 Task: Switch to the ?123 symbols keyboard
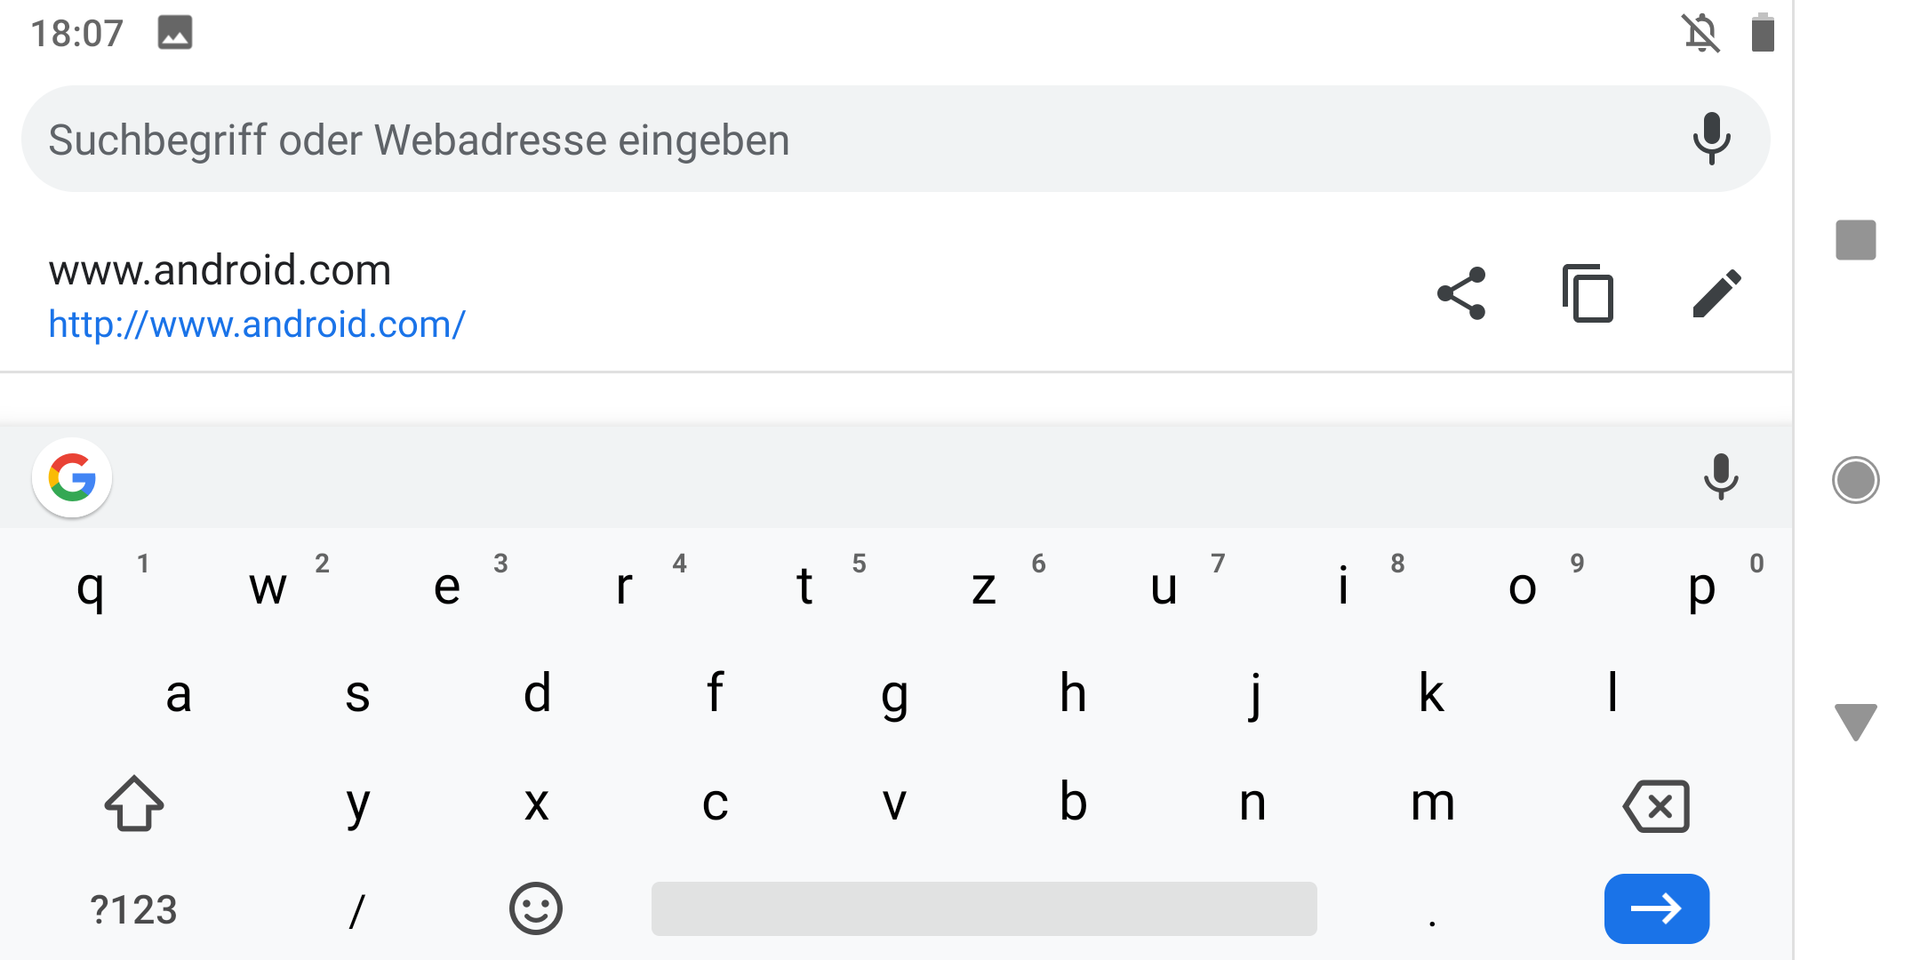pos(134,910)
